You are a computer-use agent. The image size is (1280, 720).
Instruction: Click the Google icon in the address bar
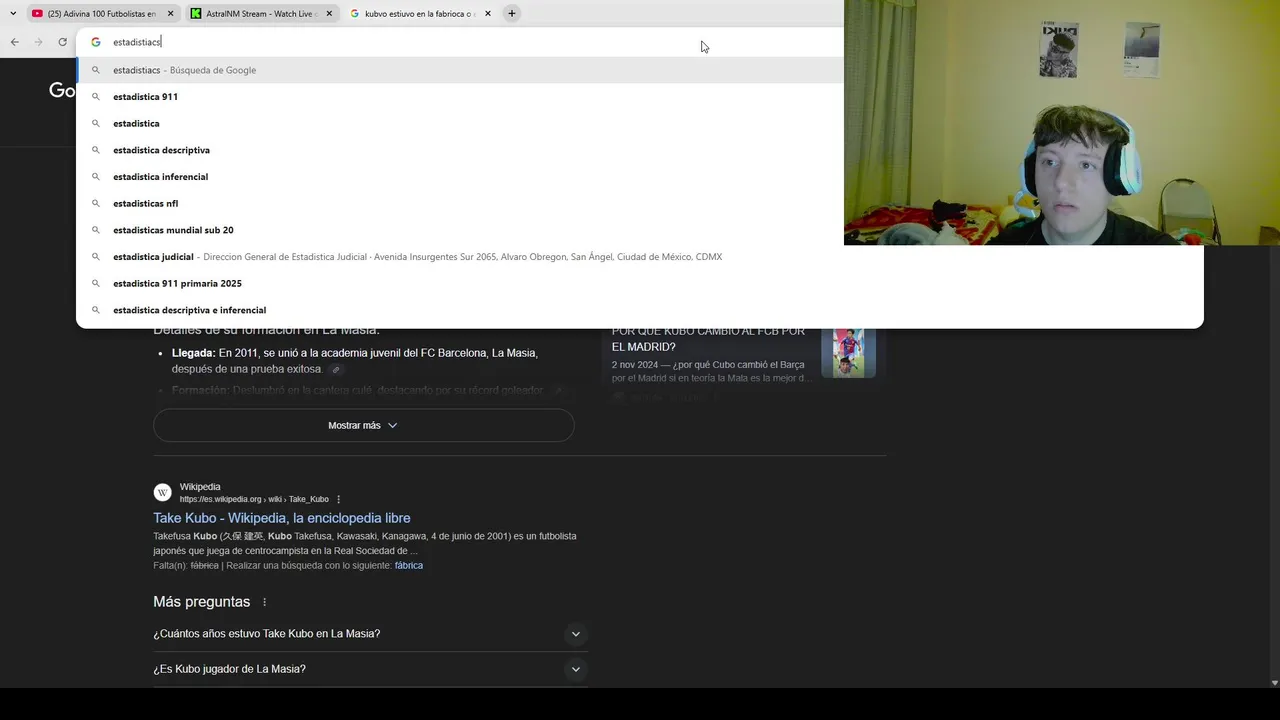pyautogui.click(x=96, y=42)
